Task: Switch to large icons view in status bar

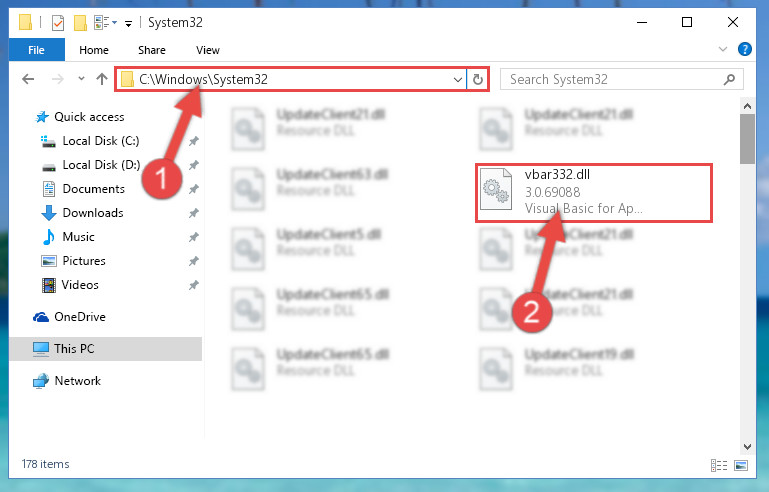Action: click(741, 465)
